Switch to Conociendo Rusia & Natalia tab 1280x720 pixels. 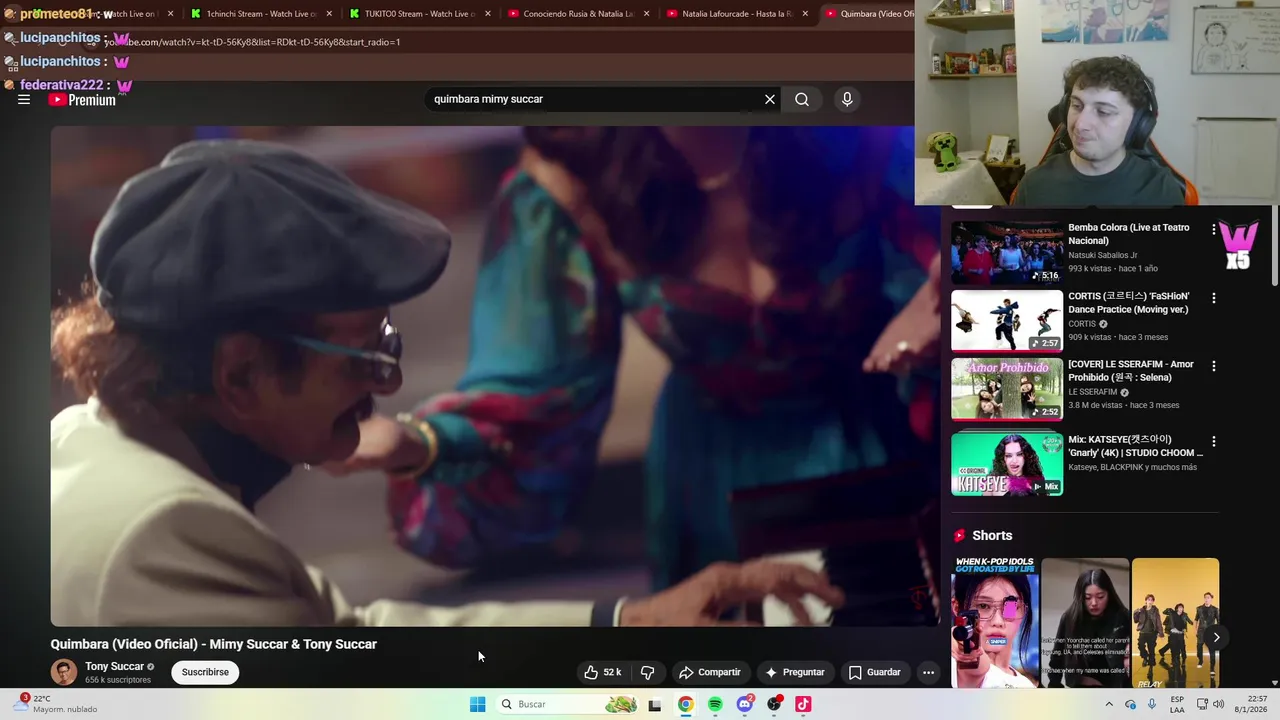coord(572,14)
